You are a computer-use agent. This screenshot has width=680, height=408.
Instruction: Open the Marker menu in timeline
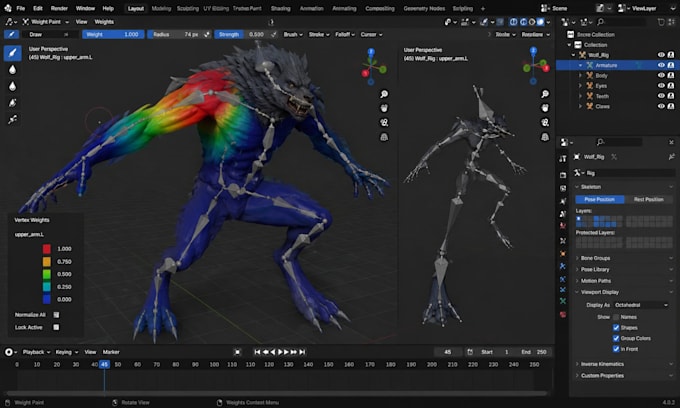coord(111,352)
